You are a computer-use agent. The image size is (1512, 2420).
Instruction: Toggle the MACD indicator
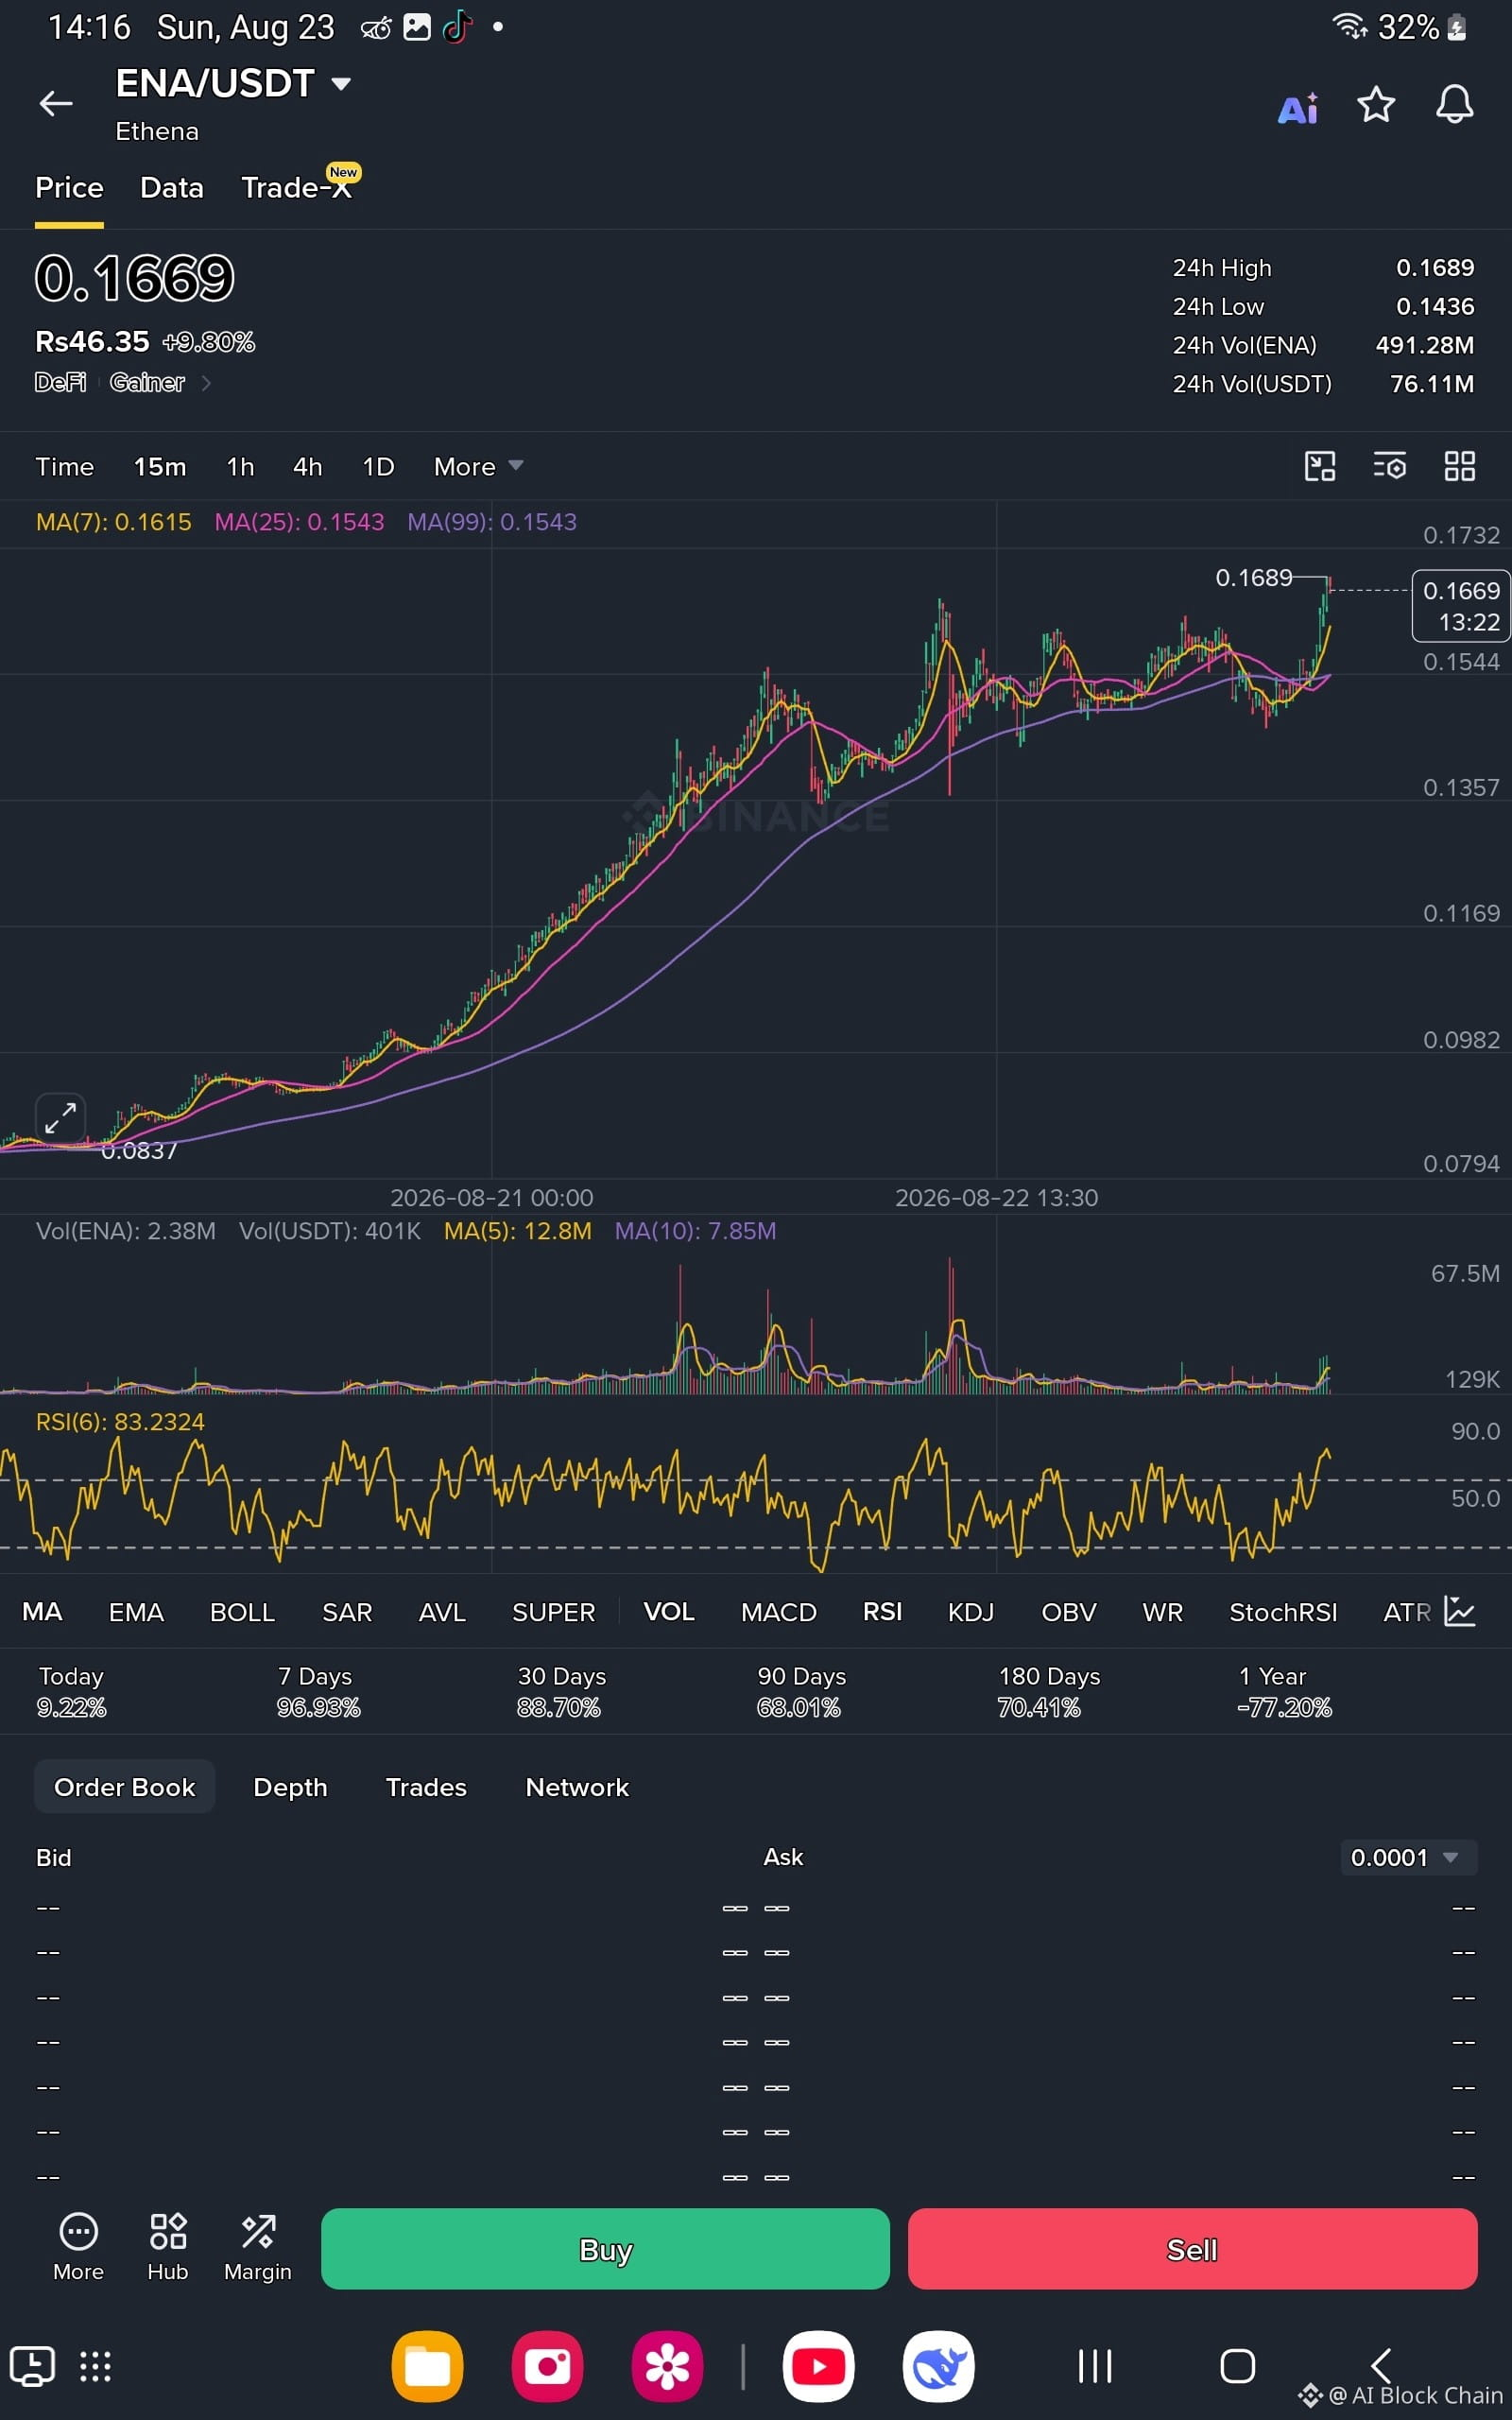(778, 1611)
